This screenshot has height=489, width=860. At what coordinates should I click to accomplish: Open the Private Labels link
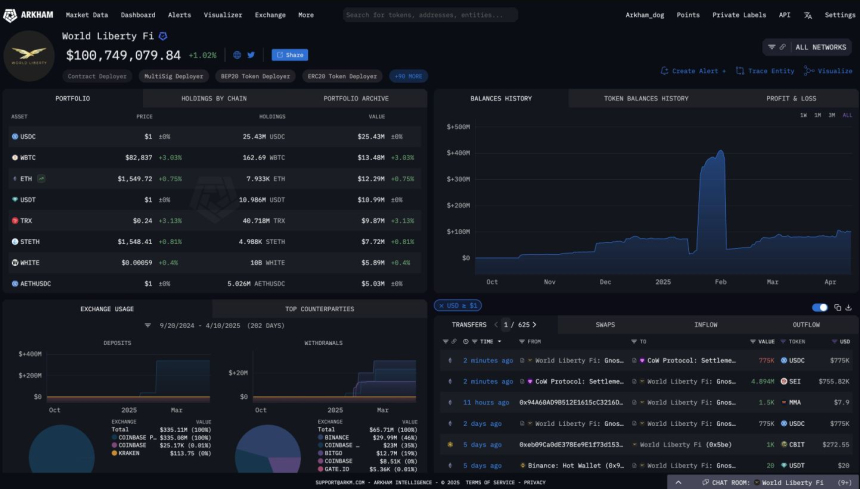pos(739,15)
